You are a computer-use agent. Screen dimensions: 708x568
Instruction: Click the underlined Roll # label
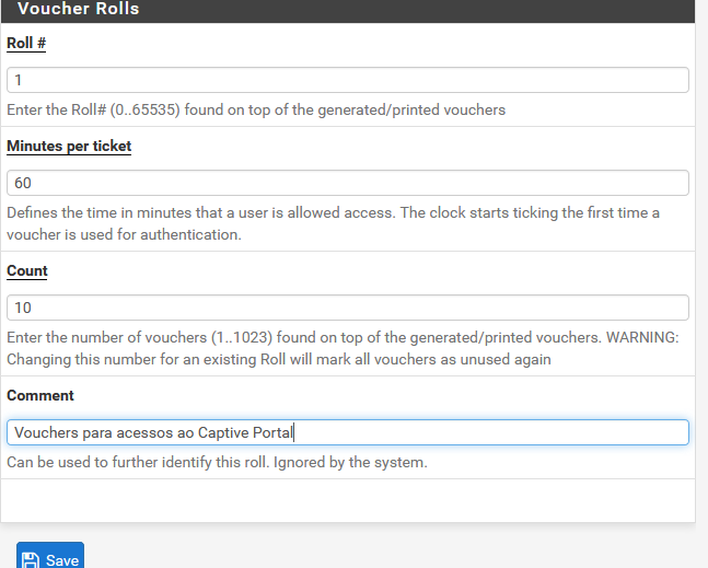tap(26, 43)
